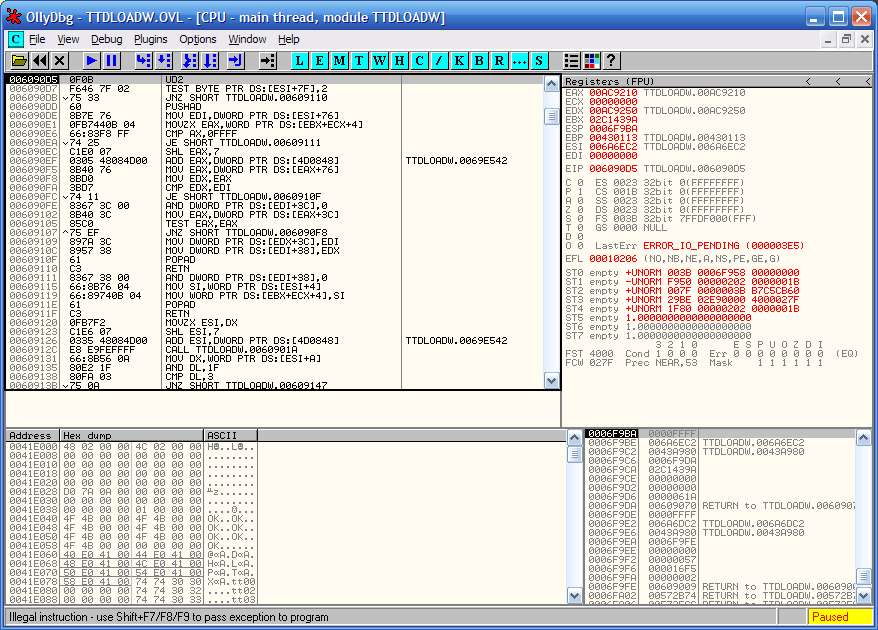The image size is (878, 630).
Task: Select the dump row at address 0041E000
Action: pyautogui.click(x=132, y=447)
